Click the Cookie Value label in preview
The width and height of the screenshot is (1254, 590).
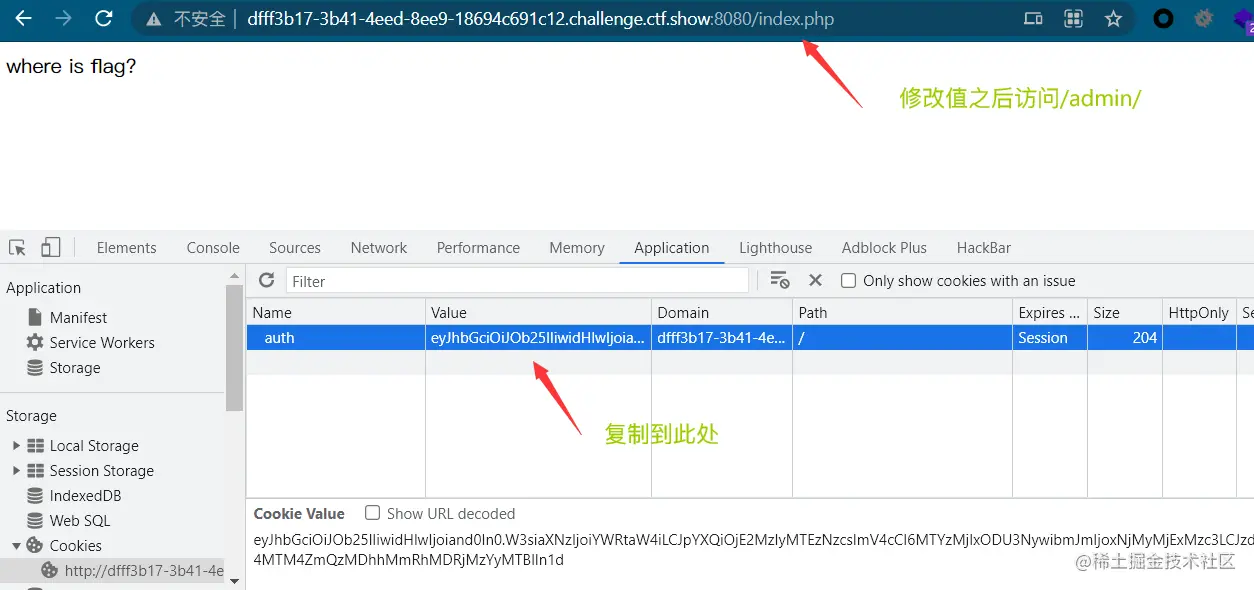[x=299, y=513]
